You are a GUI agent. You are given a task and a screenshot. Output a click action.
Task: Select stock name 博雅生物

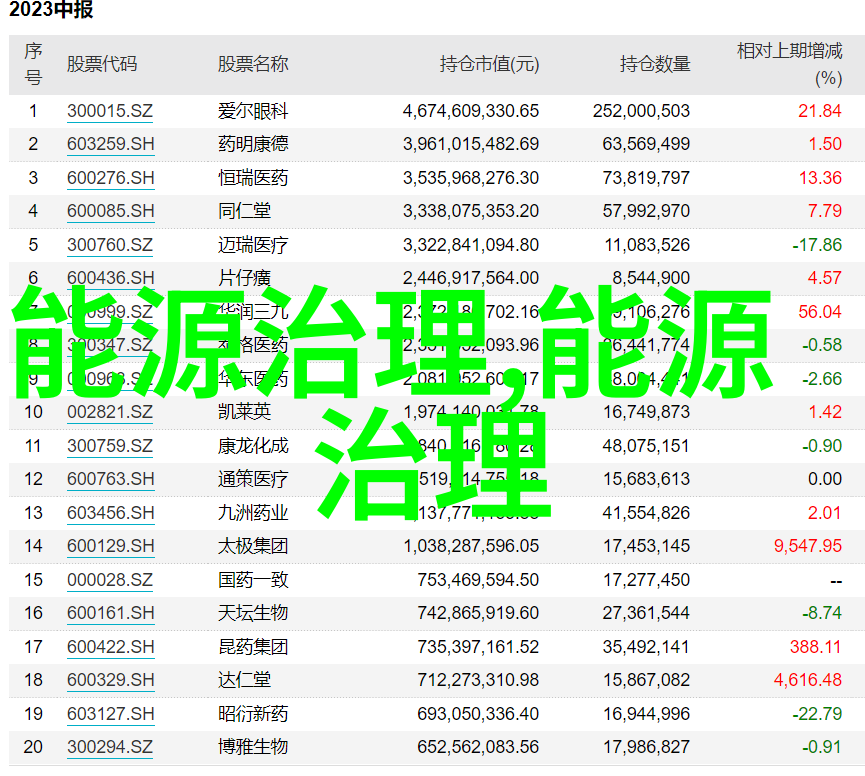253,747
